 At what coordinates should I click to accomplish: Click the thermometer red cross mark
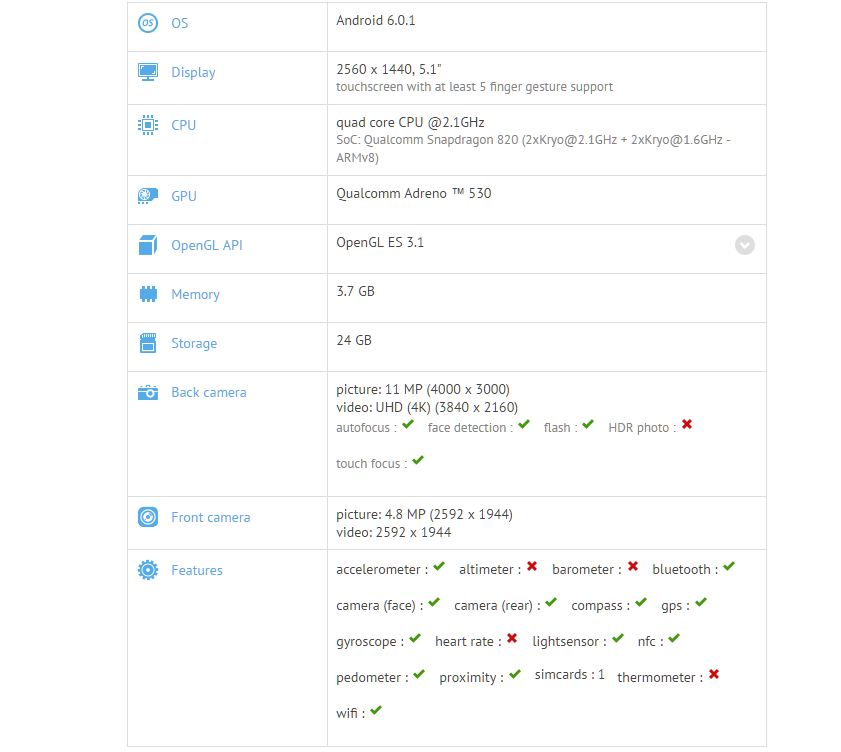coord(714,675)
